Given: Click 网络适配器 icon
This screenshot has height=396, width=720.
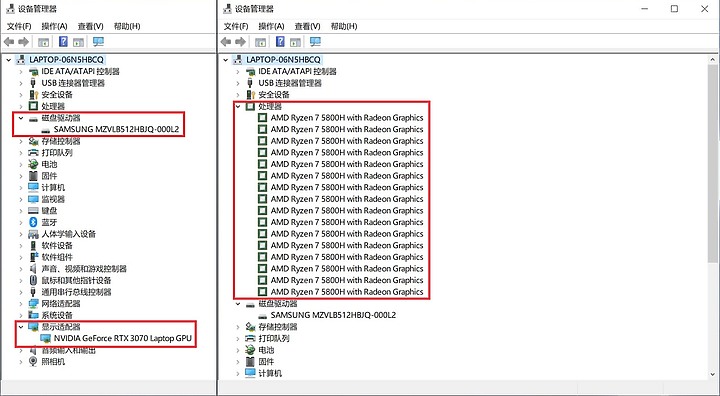Looking at the screenshot, I should tap(33, 304).
